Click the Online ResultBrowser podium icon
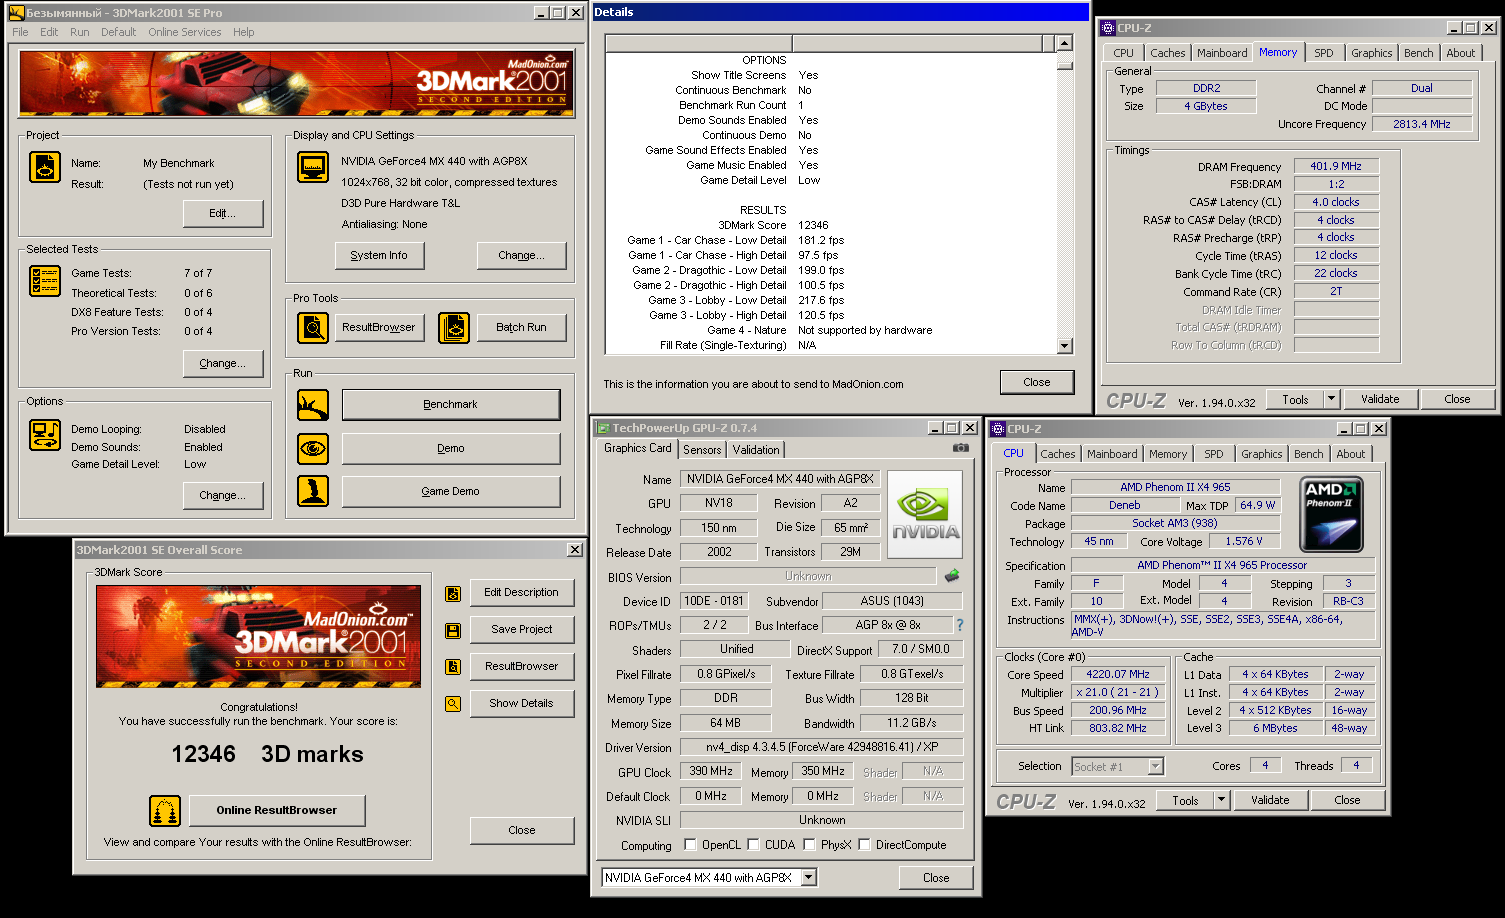This screenshot has width=1505, height=918. [x=165, y=810]
